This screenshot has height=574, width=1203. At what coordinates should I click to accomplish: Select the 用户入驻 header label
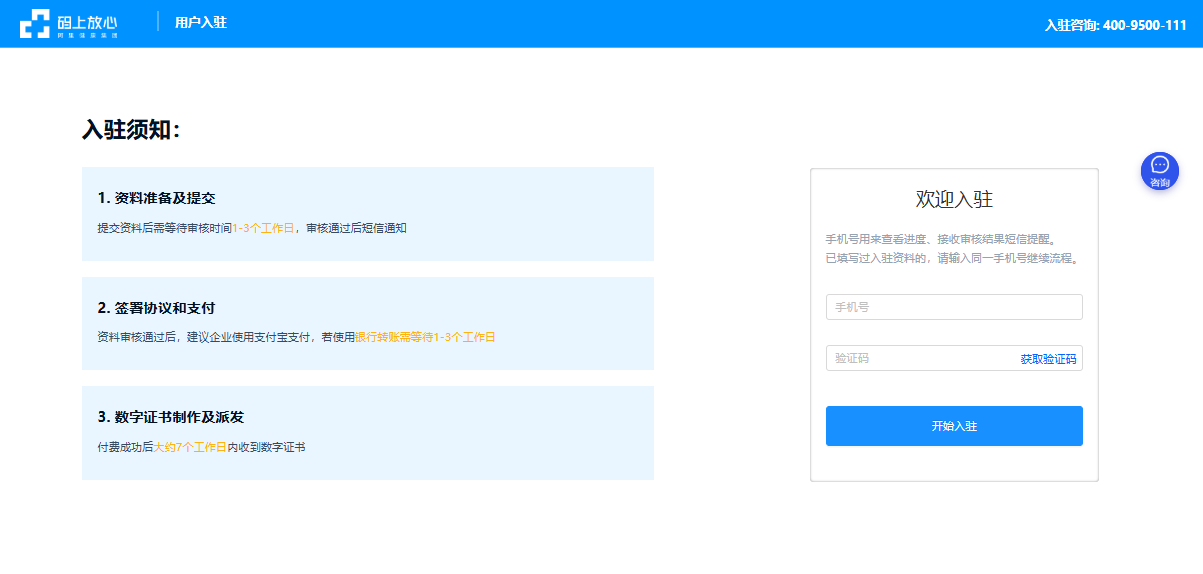(x=200, y=22)
